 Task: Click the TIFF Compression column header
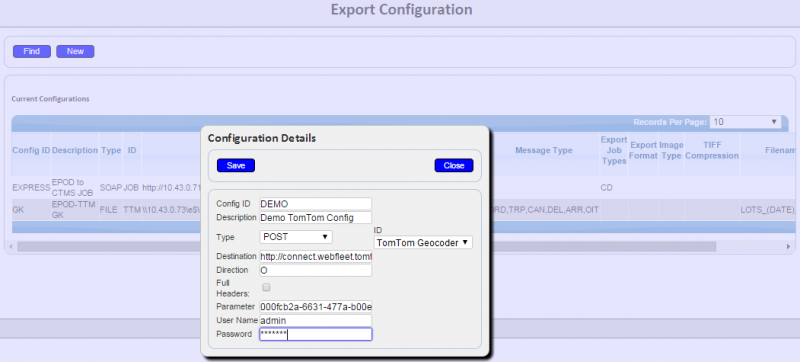[712, 150]
